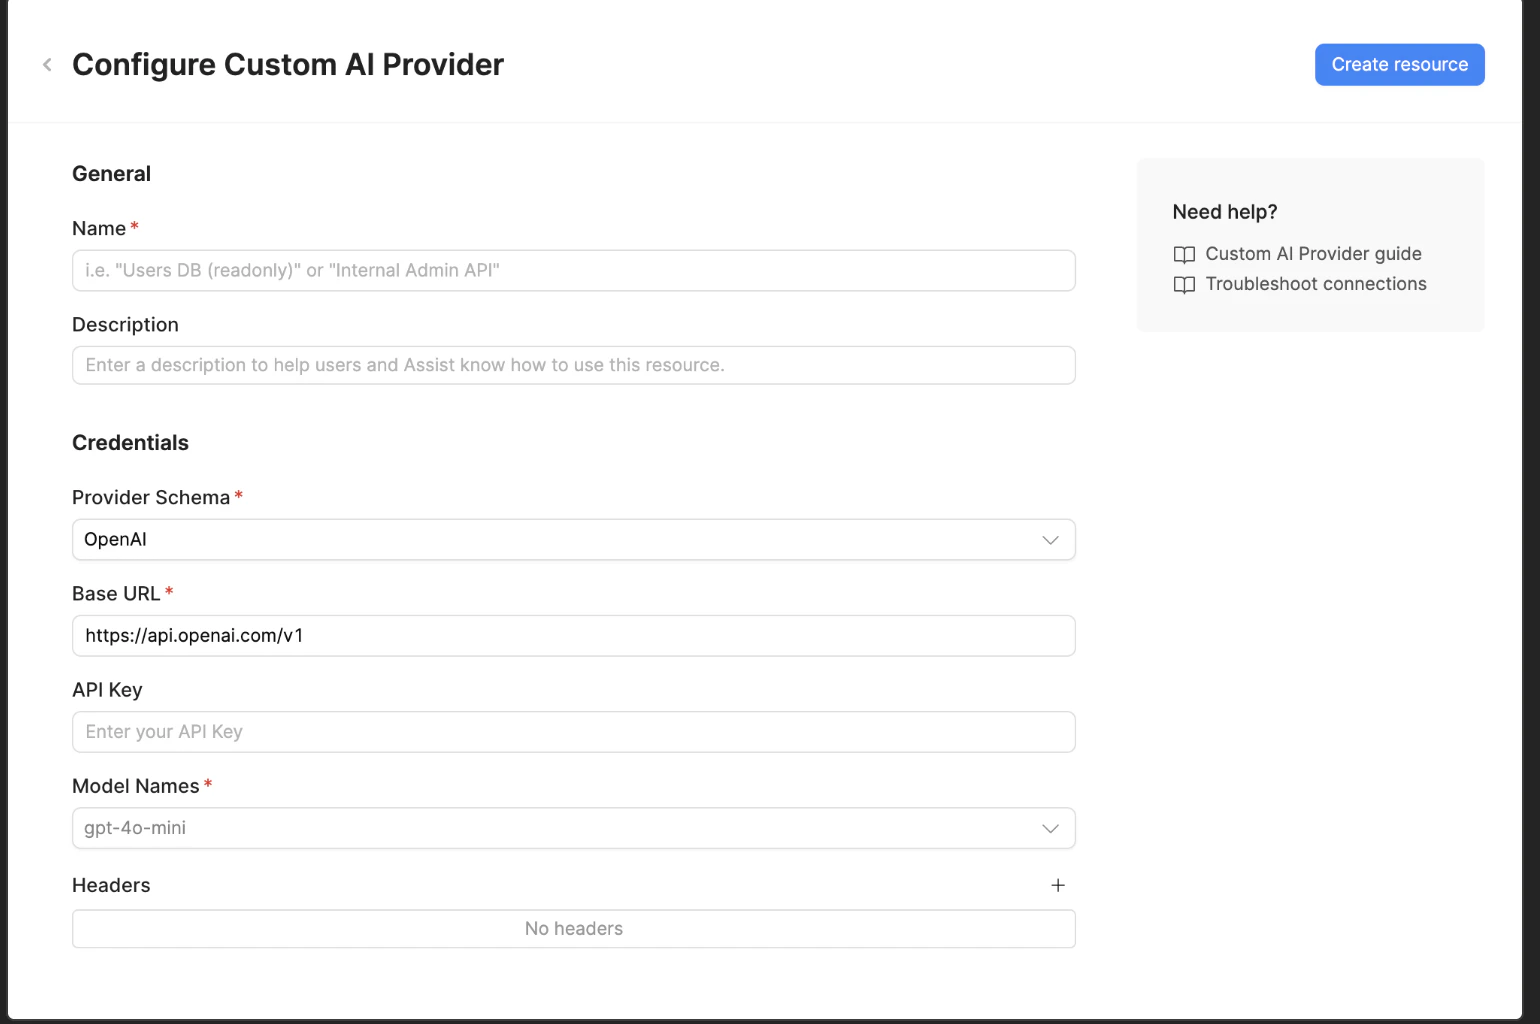The height and width of the screenshot is (1024, 1540).
Task: Open the Troubleshoot connections link
Action: coord(1316,284)
